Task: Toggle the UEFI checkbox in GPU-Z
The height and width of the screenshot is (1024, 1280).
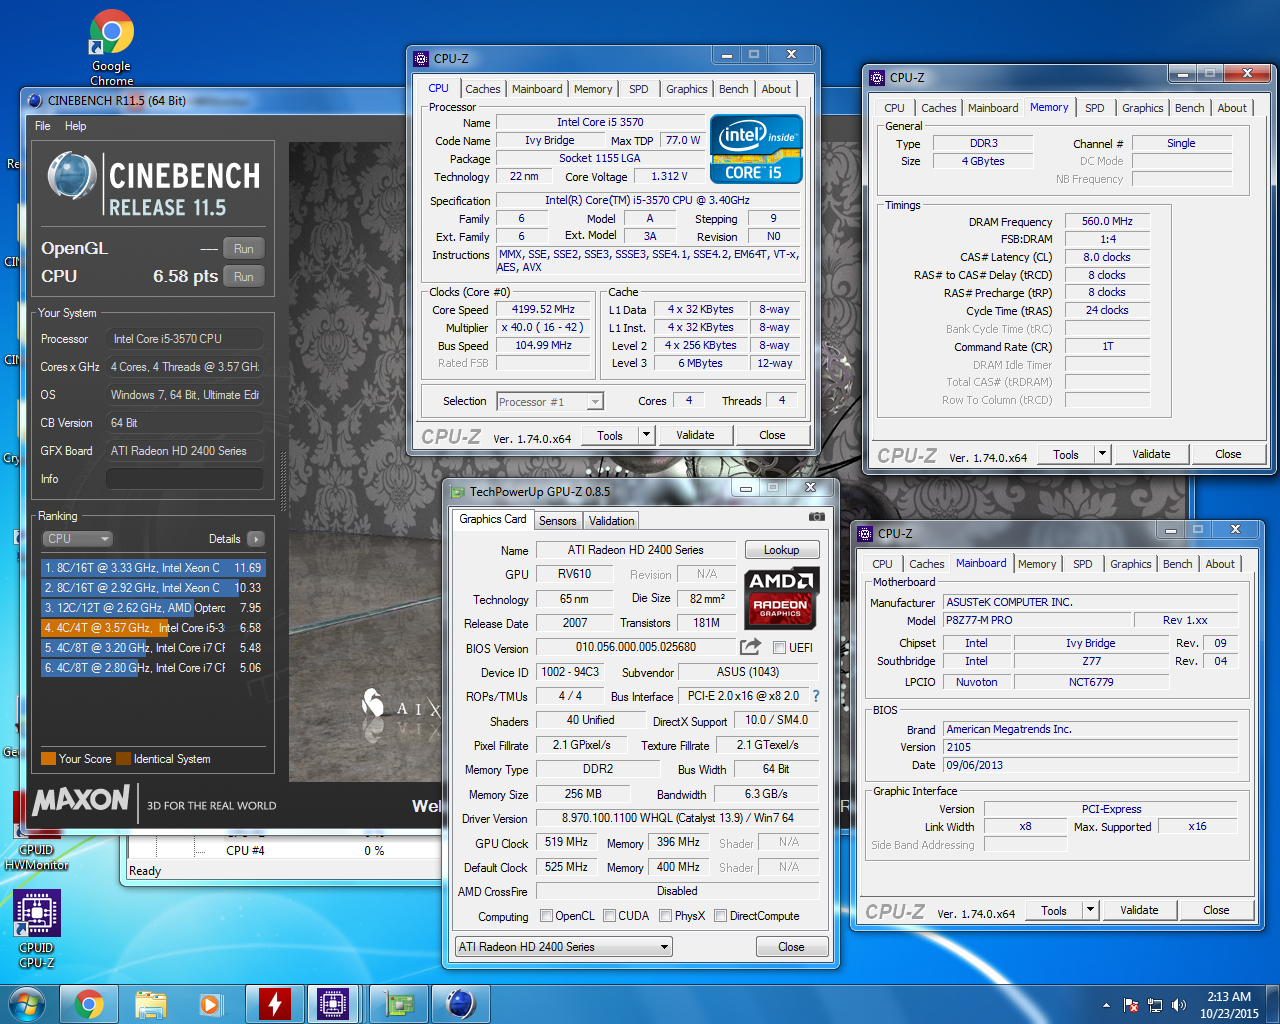Action: click(x=779, y=648)
